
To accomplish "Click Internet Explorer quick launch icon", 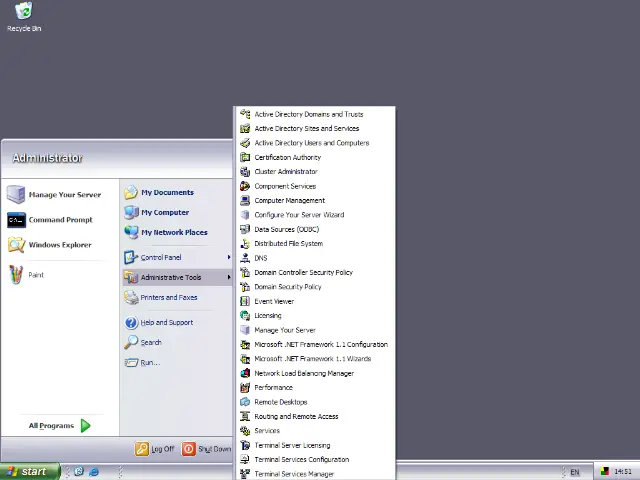I will point(93,472).
